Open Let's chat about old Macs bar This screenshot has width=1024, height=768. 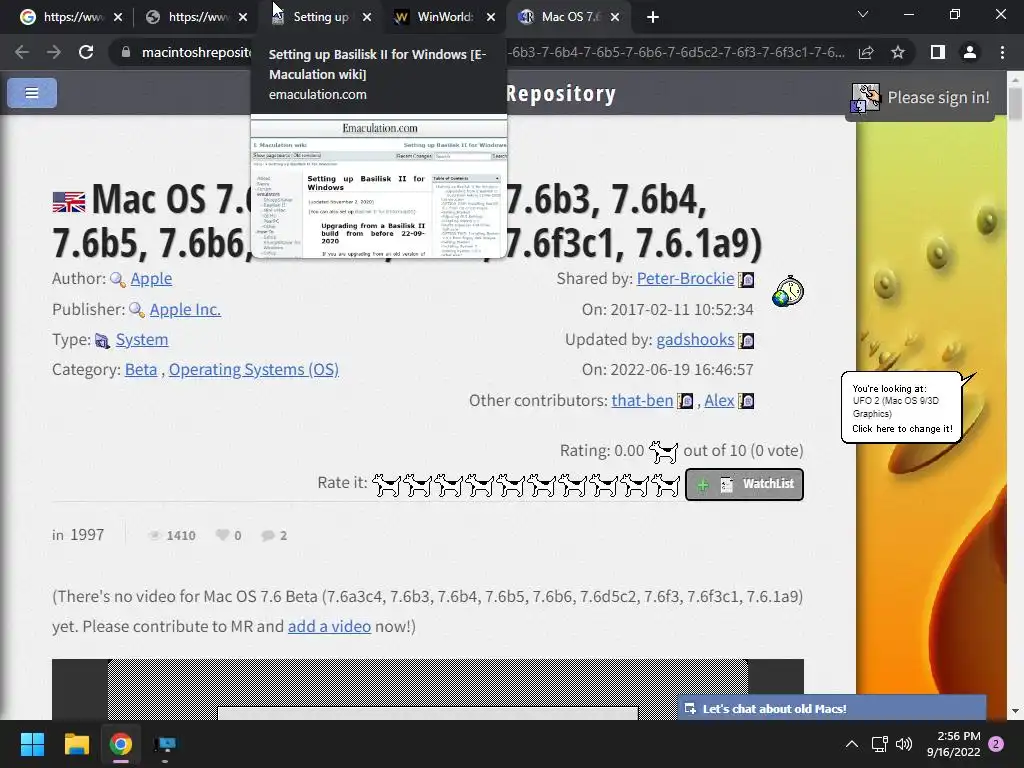(831, 709)
